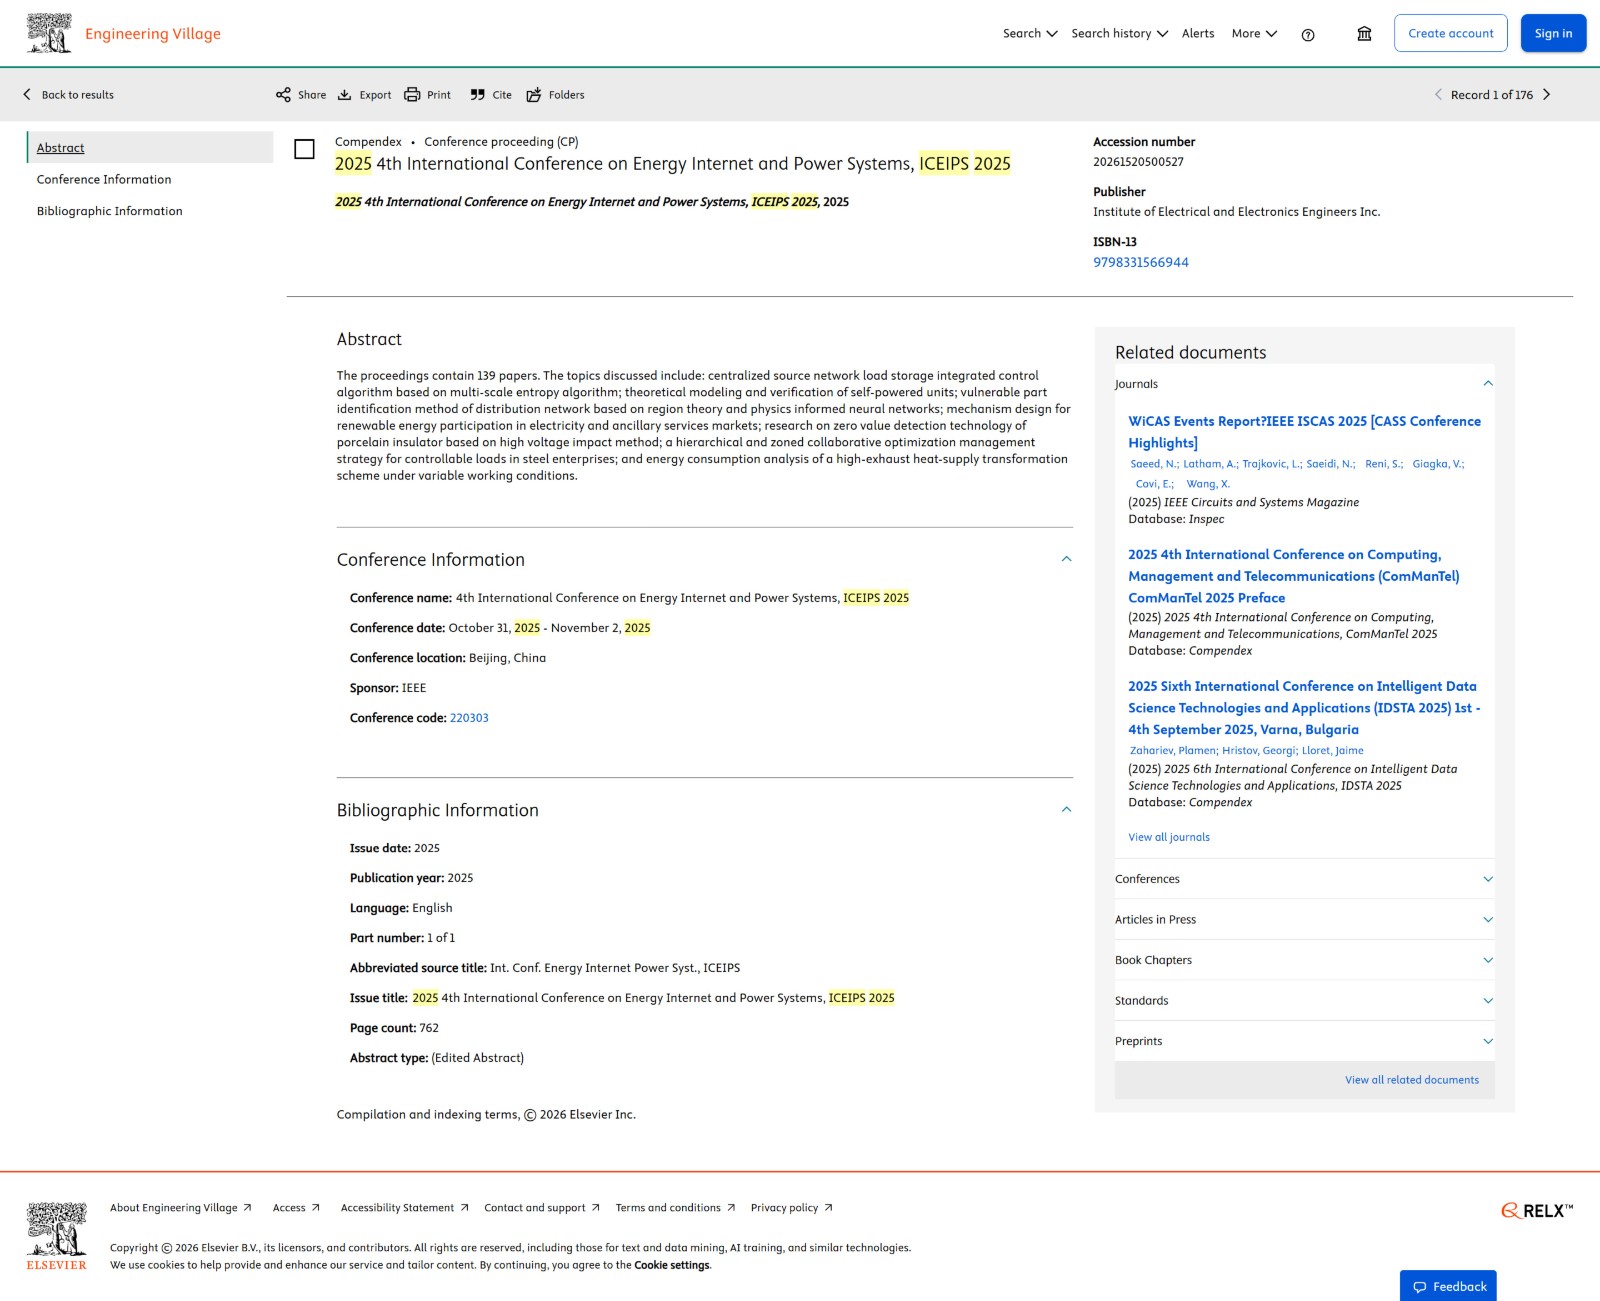Screen dimensions: 1600x1301
Task: Click the Export download icon
Action: (344, 95)
